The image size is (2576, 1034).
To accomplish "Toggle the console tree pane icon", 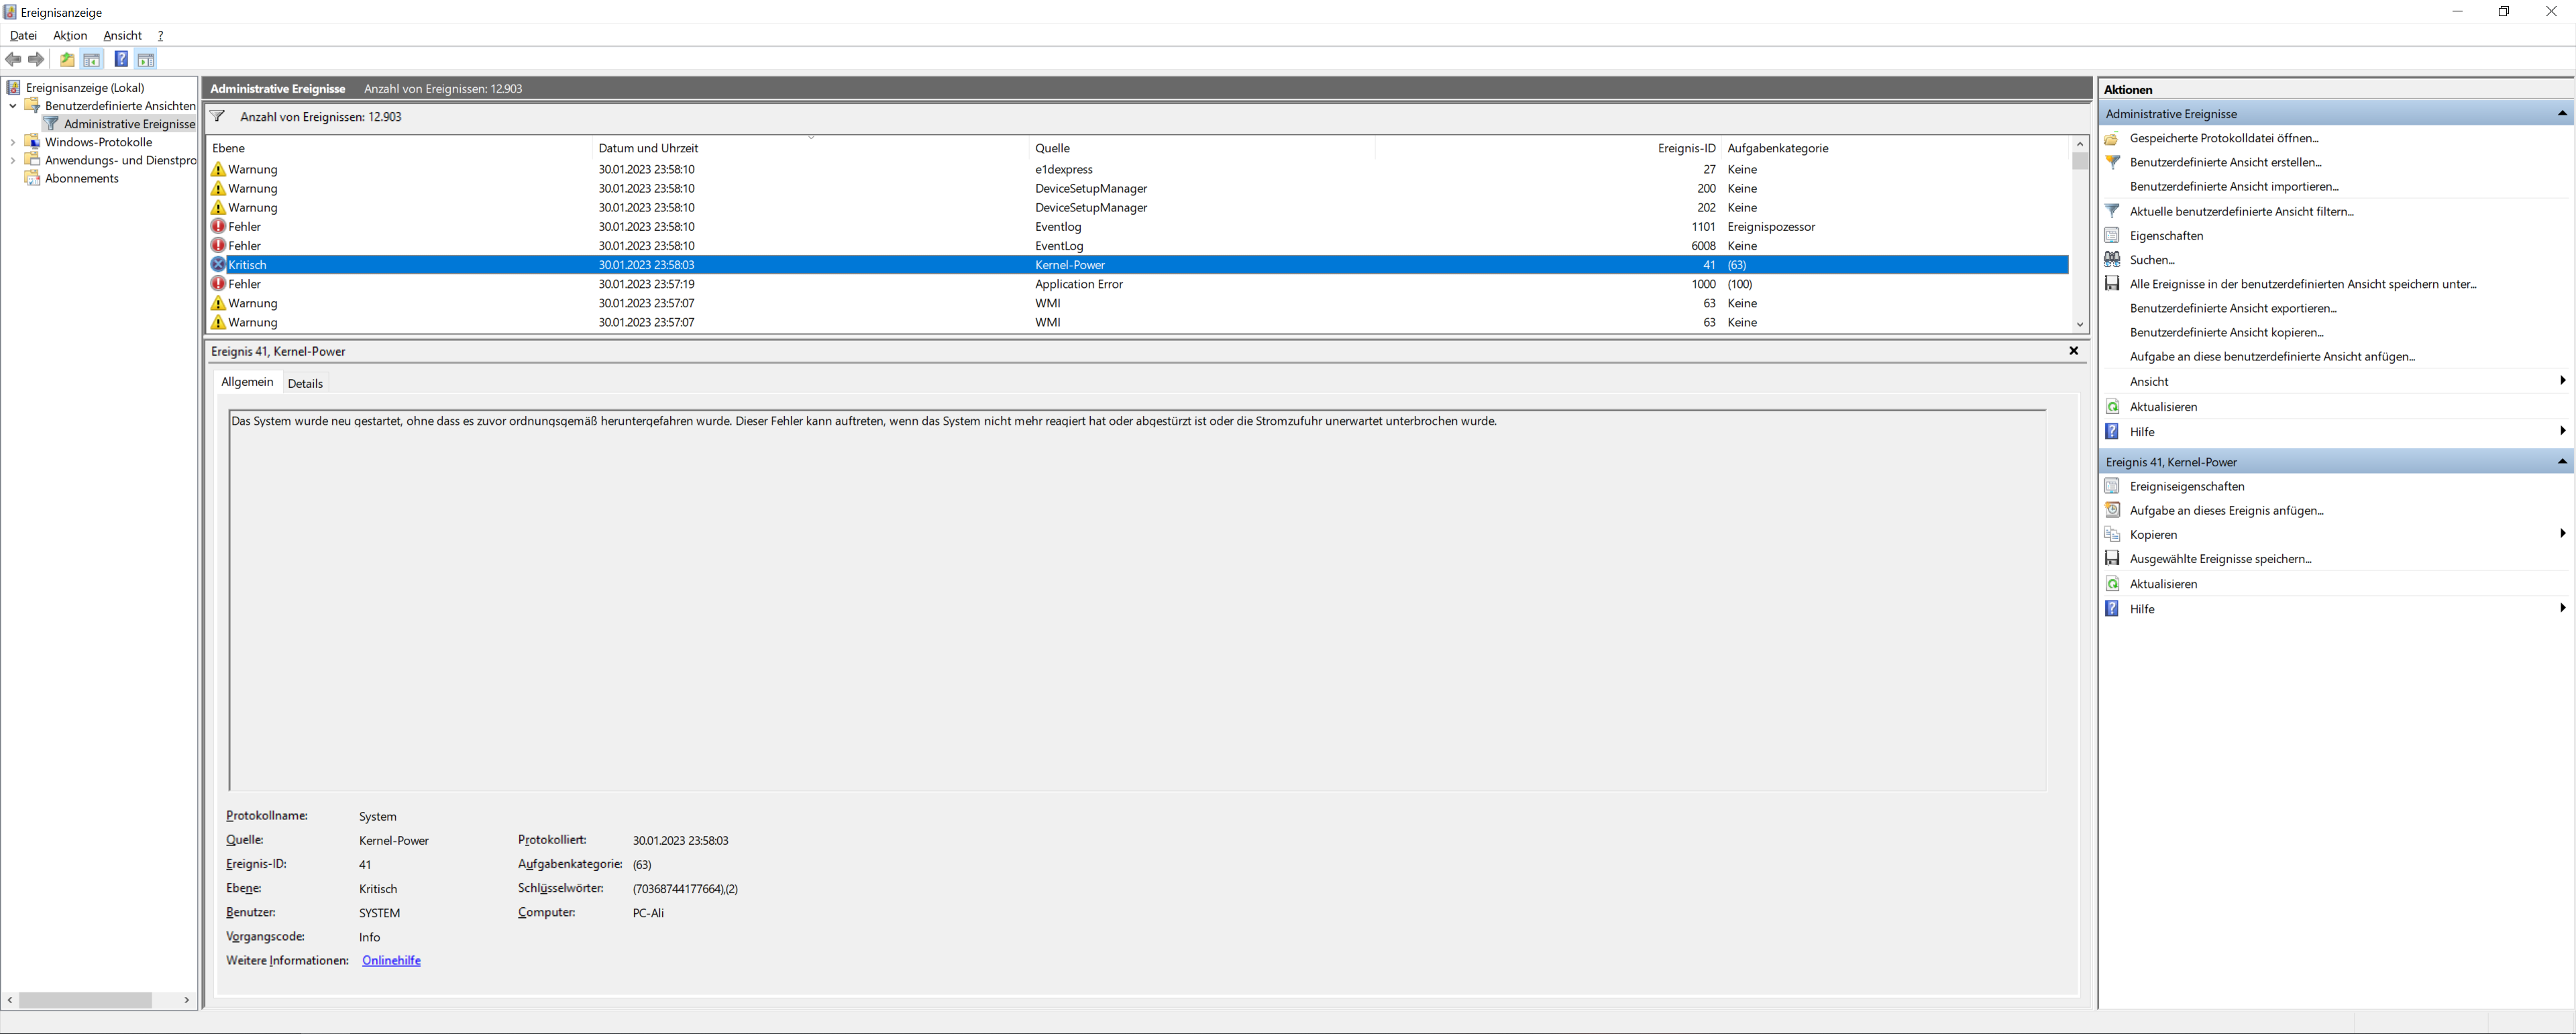I will click(x=92, y=59).
